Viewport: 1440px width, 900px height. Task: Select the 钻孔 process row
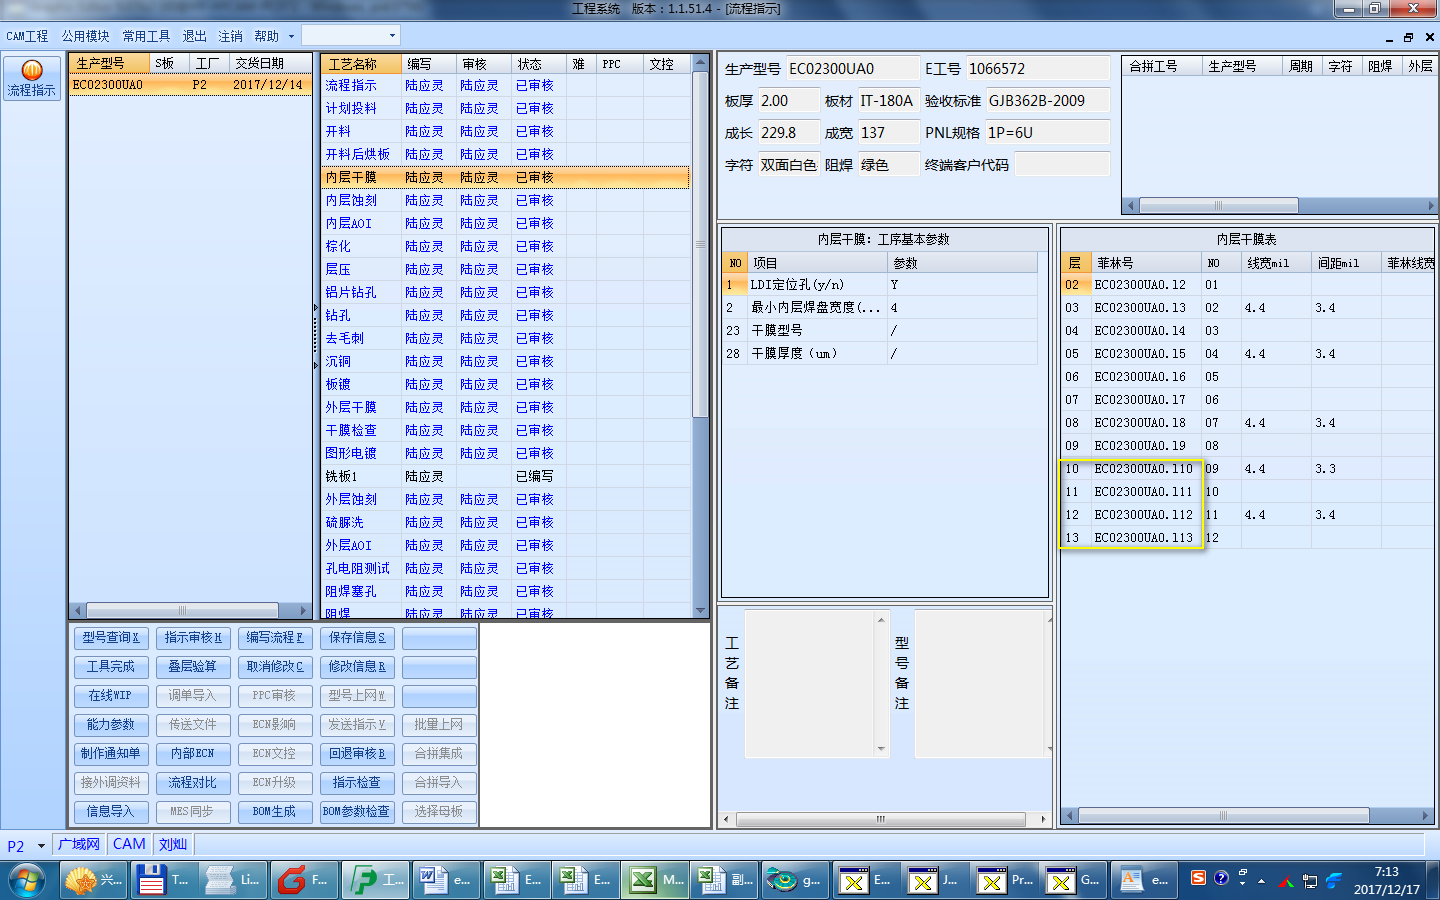[x=505, y=315]
